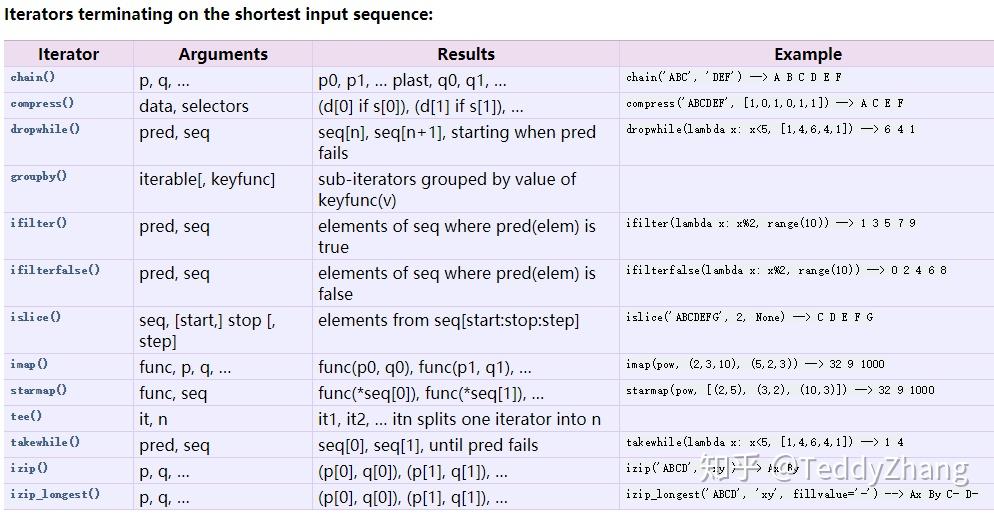The height and width of the screenshot is (514, 994).
Task: Open the groupby() documentation link
Action: [39, 177]
